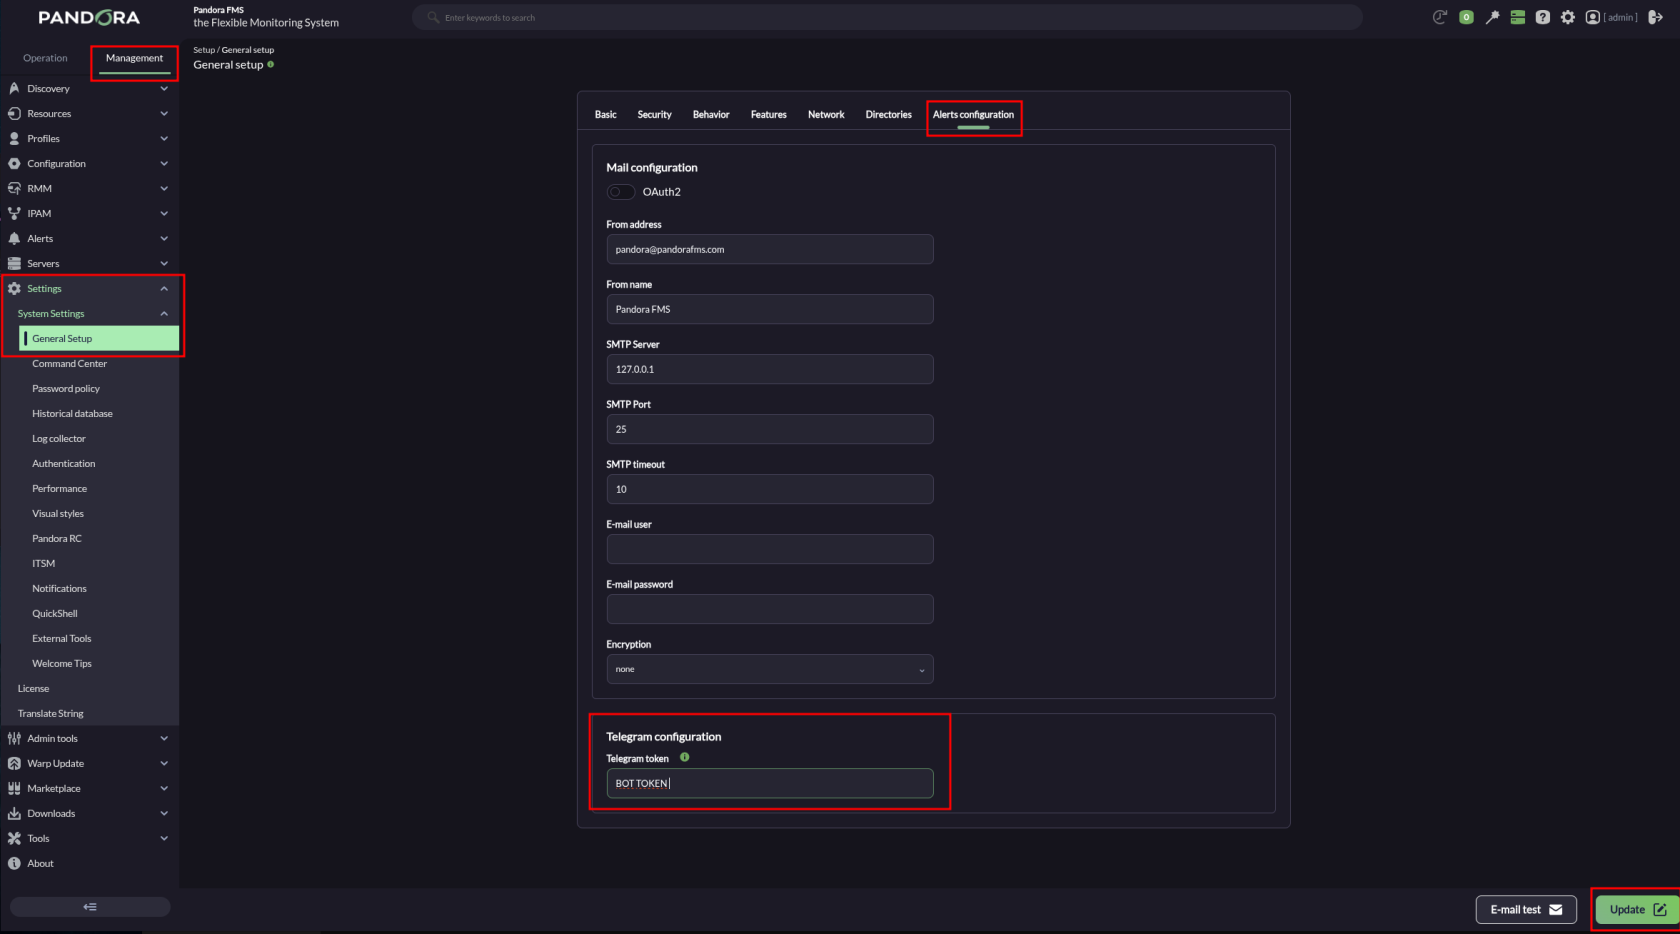Collapse the System Settings submenu chevron

[x=164, y=314]
